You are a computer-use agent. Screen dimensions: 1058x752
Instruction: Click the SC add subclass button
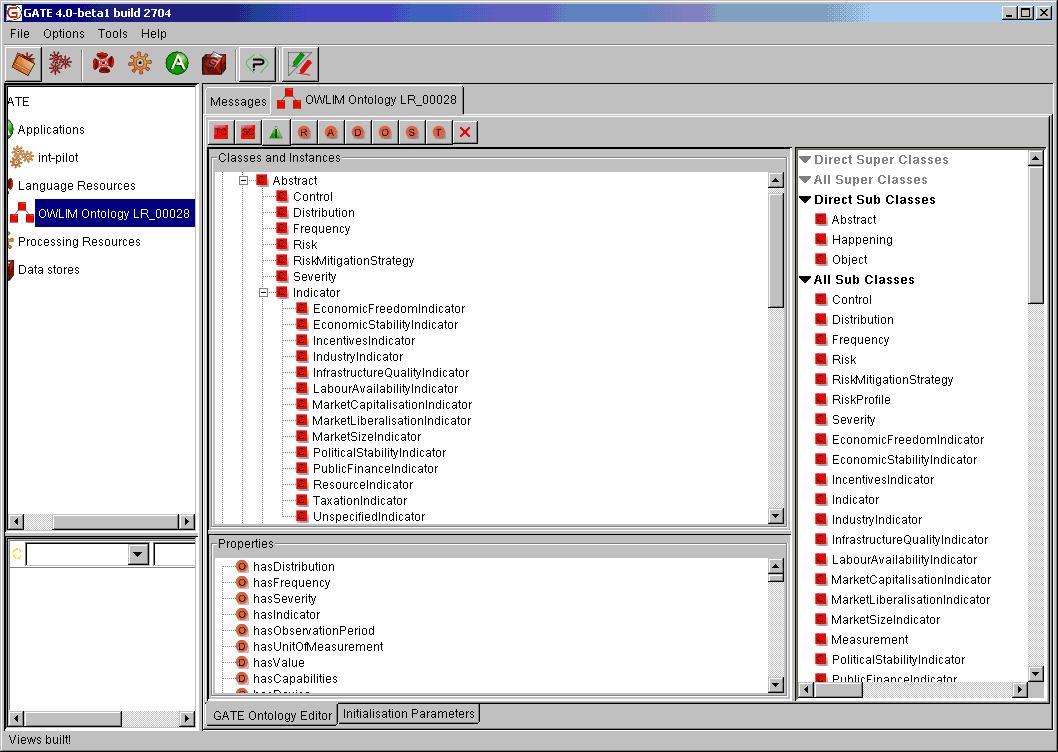(x=248, y=132)
